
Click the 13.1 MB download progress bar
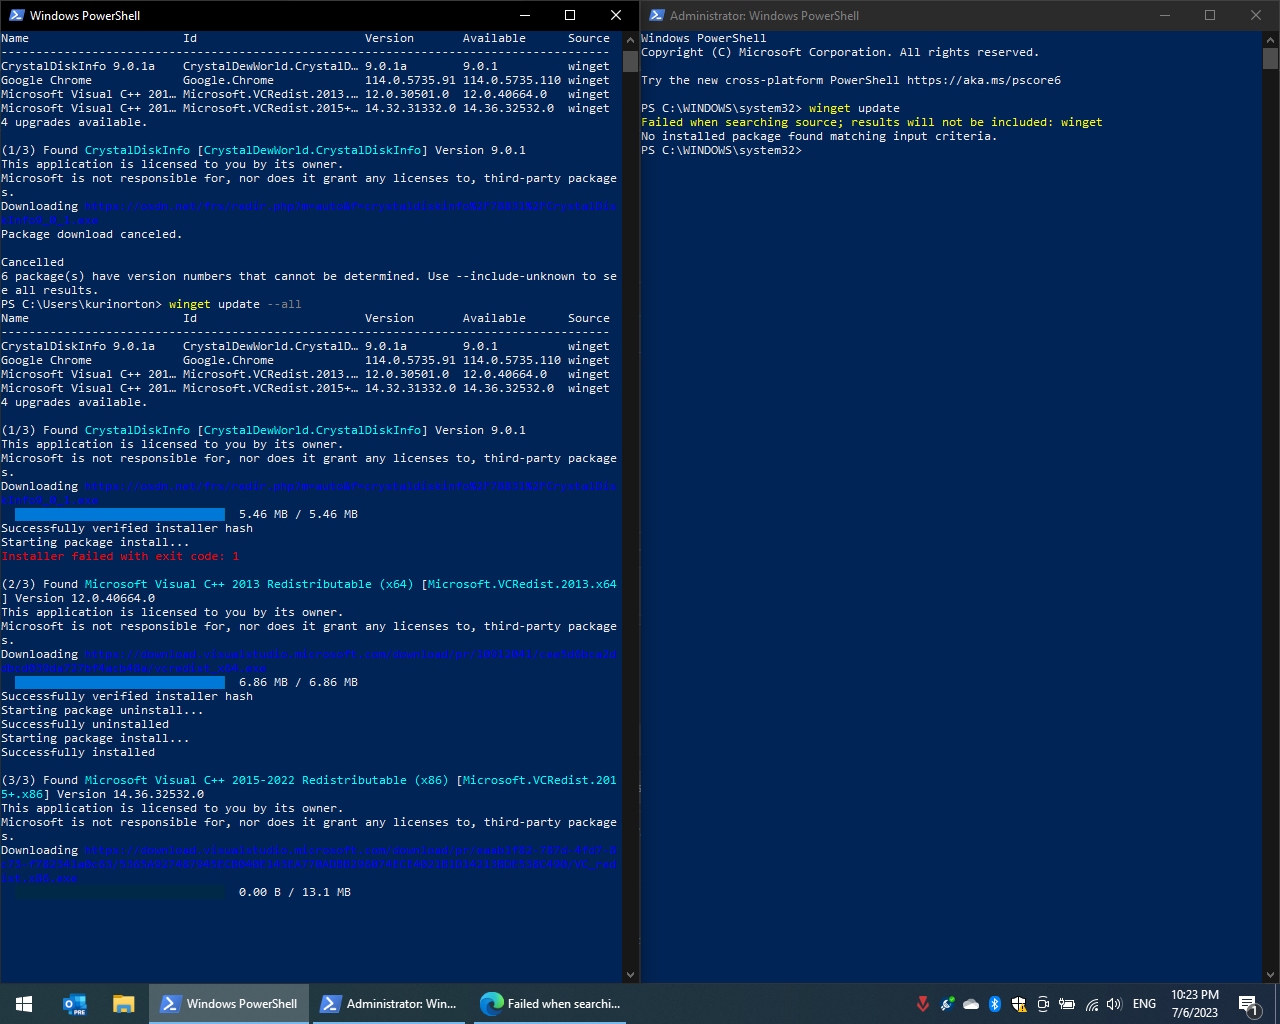[120, 892]
